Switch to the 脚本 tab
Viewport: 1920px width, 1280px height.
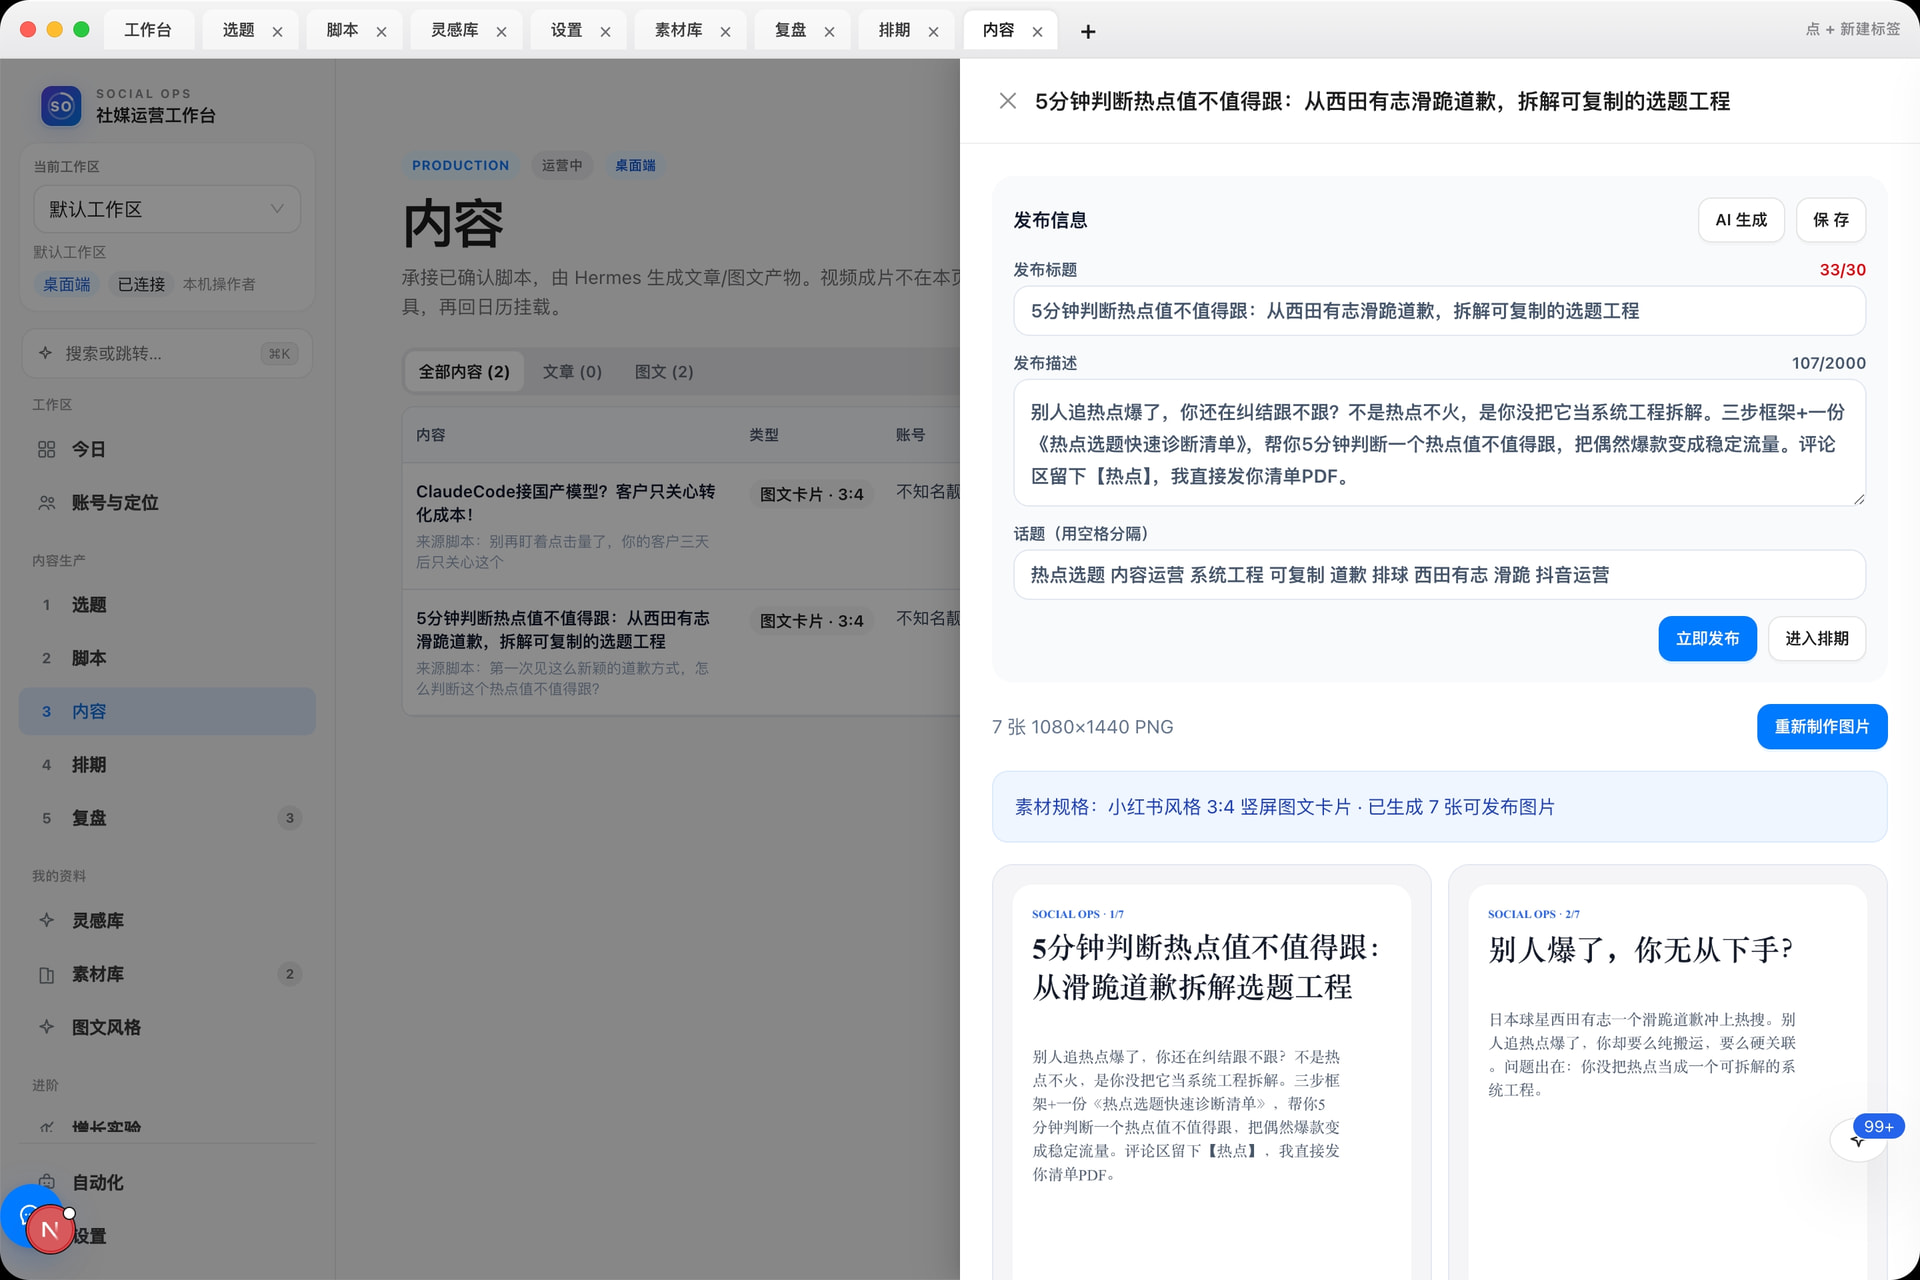pyautogui.click(x=342, y=30)
